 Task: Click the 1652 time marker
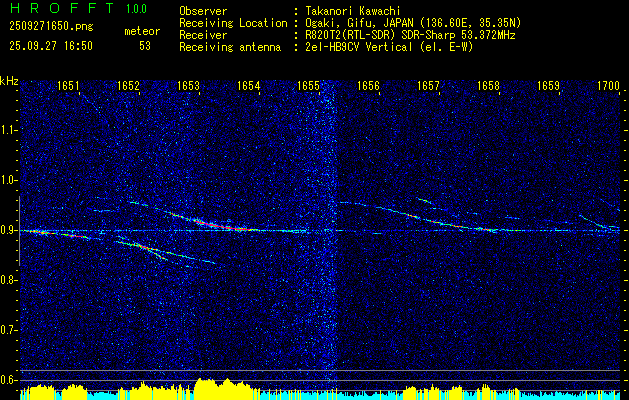click(x=128, y=85)
